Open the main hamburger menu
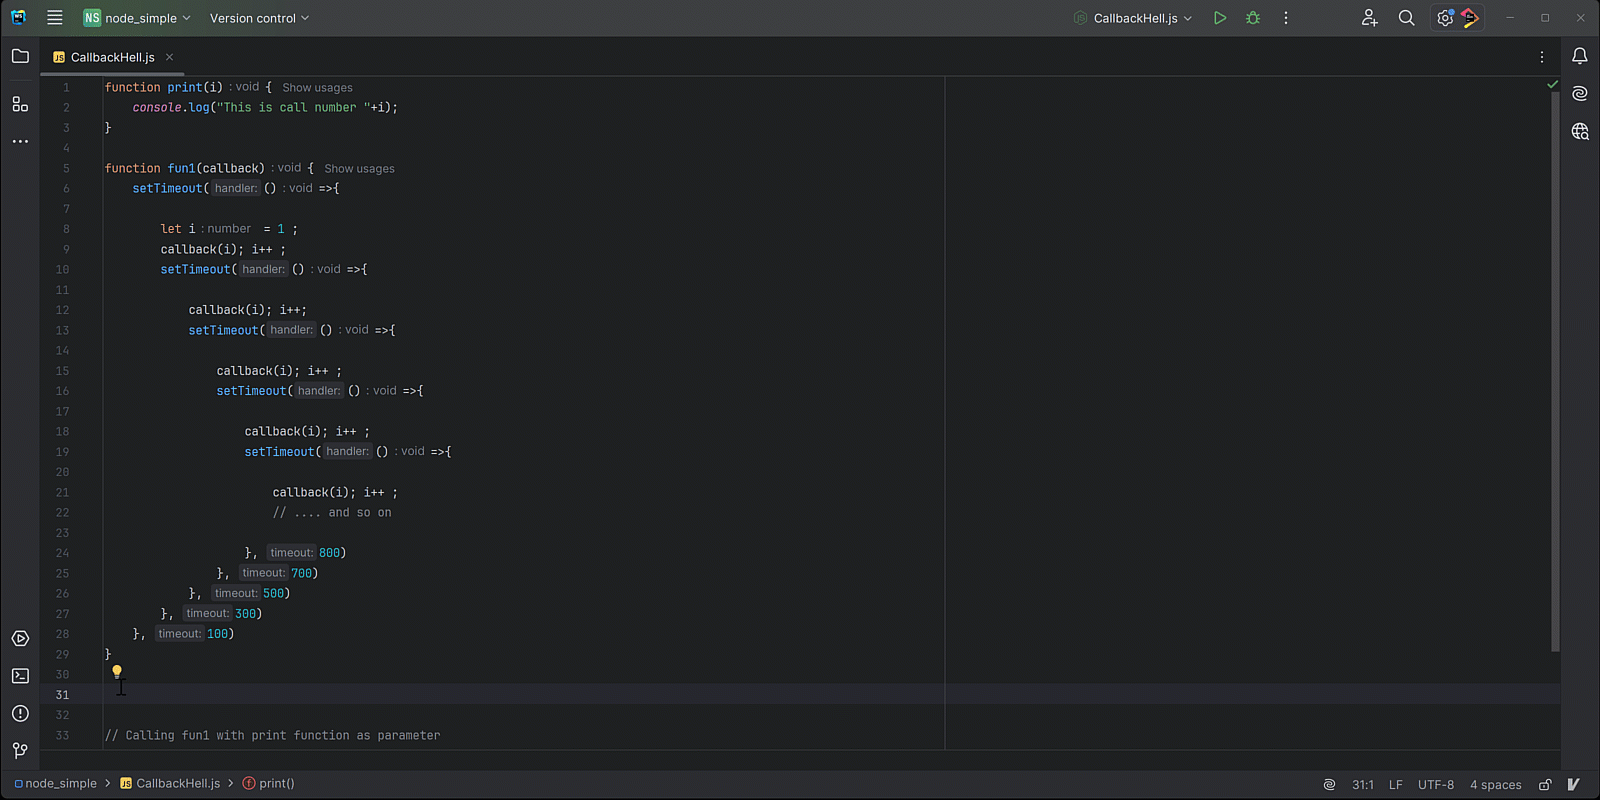 (55, 18)
